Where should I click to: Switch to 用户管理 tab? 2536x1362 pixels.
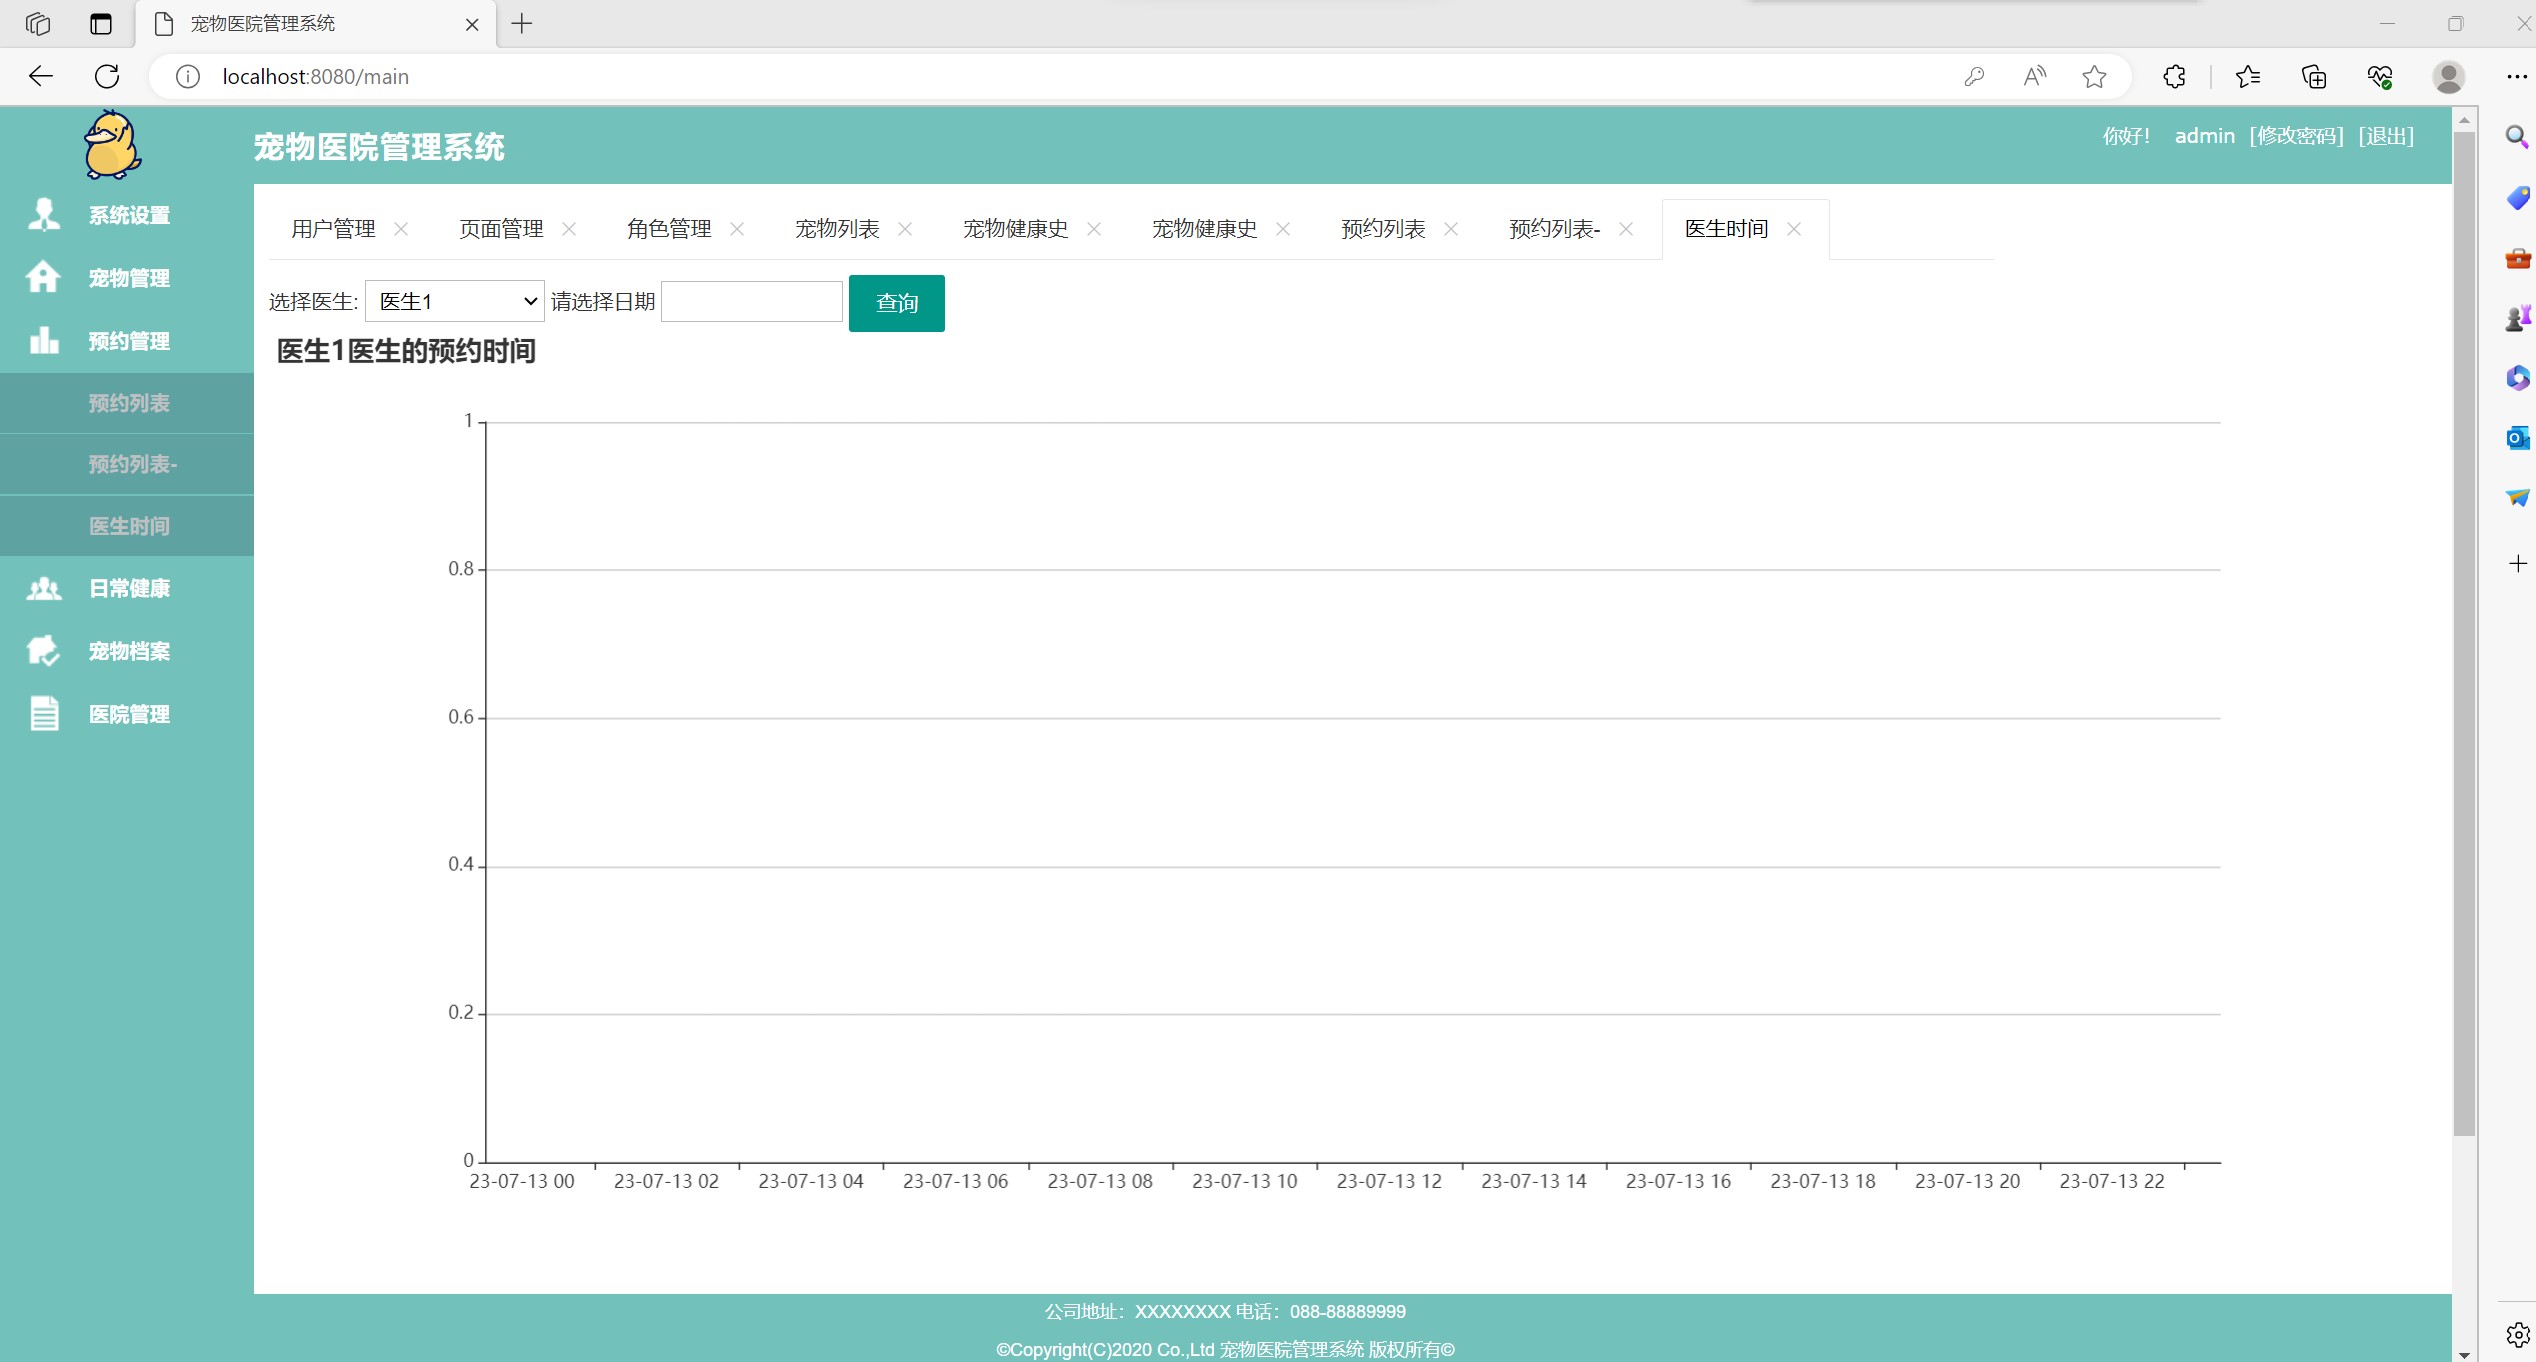point(333,229)
